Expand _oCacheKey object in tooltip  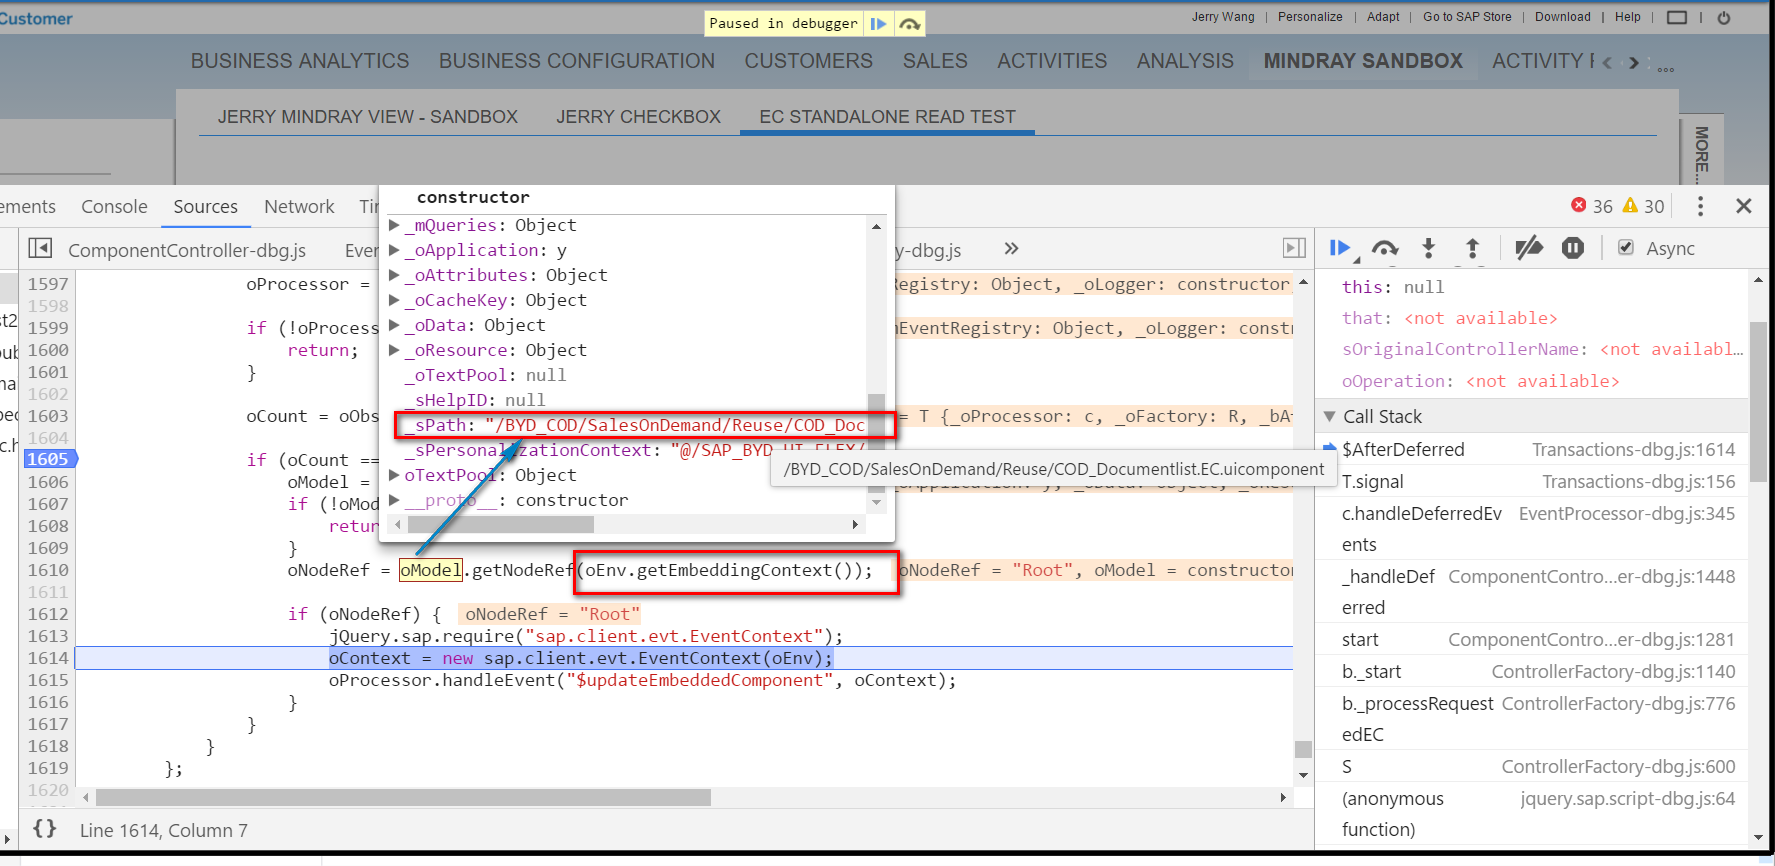tap(394, 300)
